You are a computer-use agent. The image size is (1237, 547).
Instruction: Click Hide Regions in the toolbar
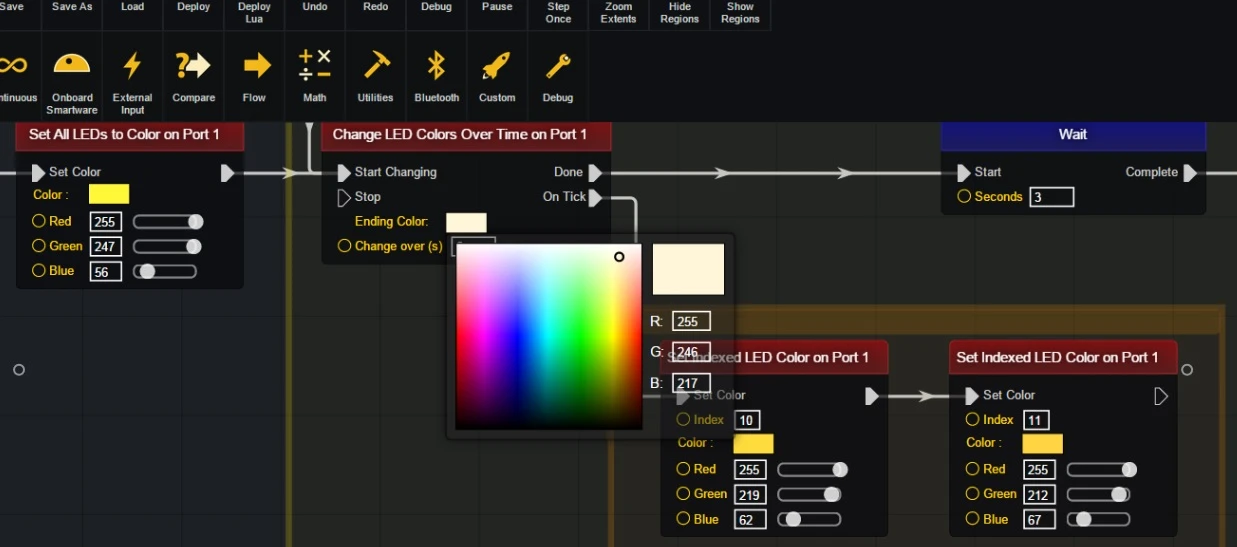pyautogui.click(x=680, y=14)
